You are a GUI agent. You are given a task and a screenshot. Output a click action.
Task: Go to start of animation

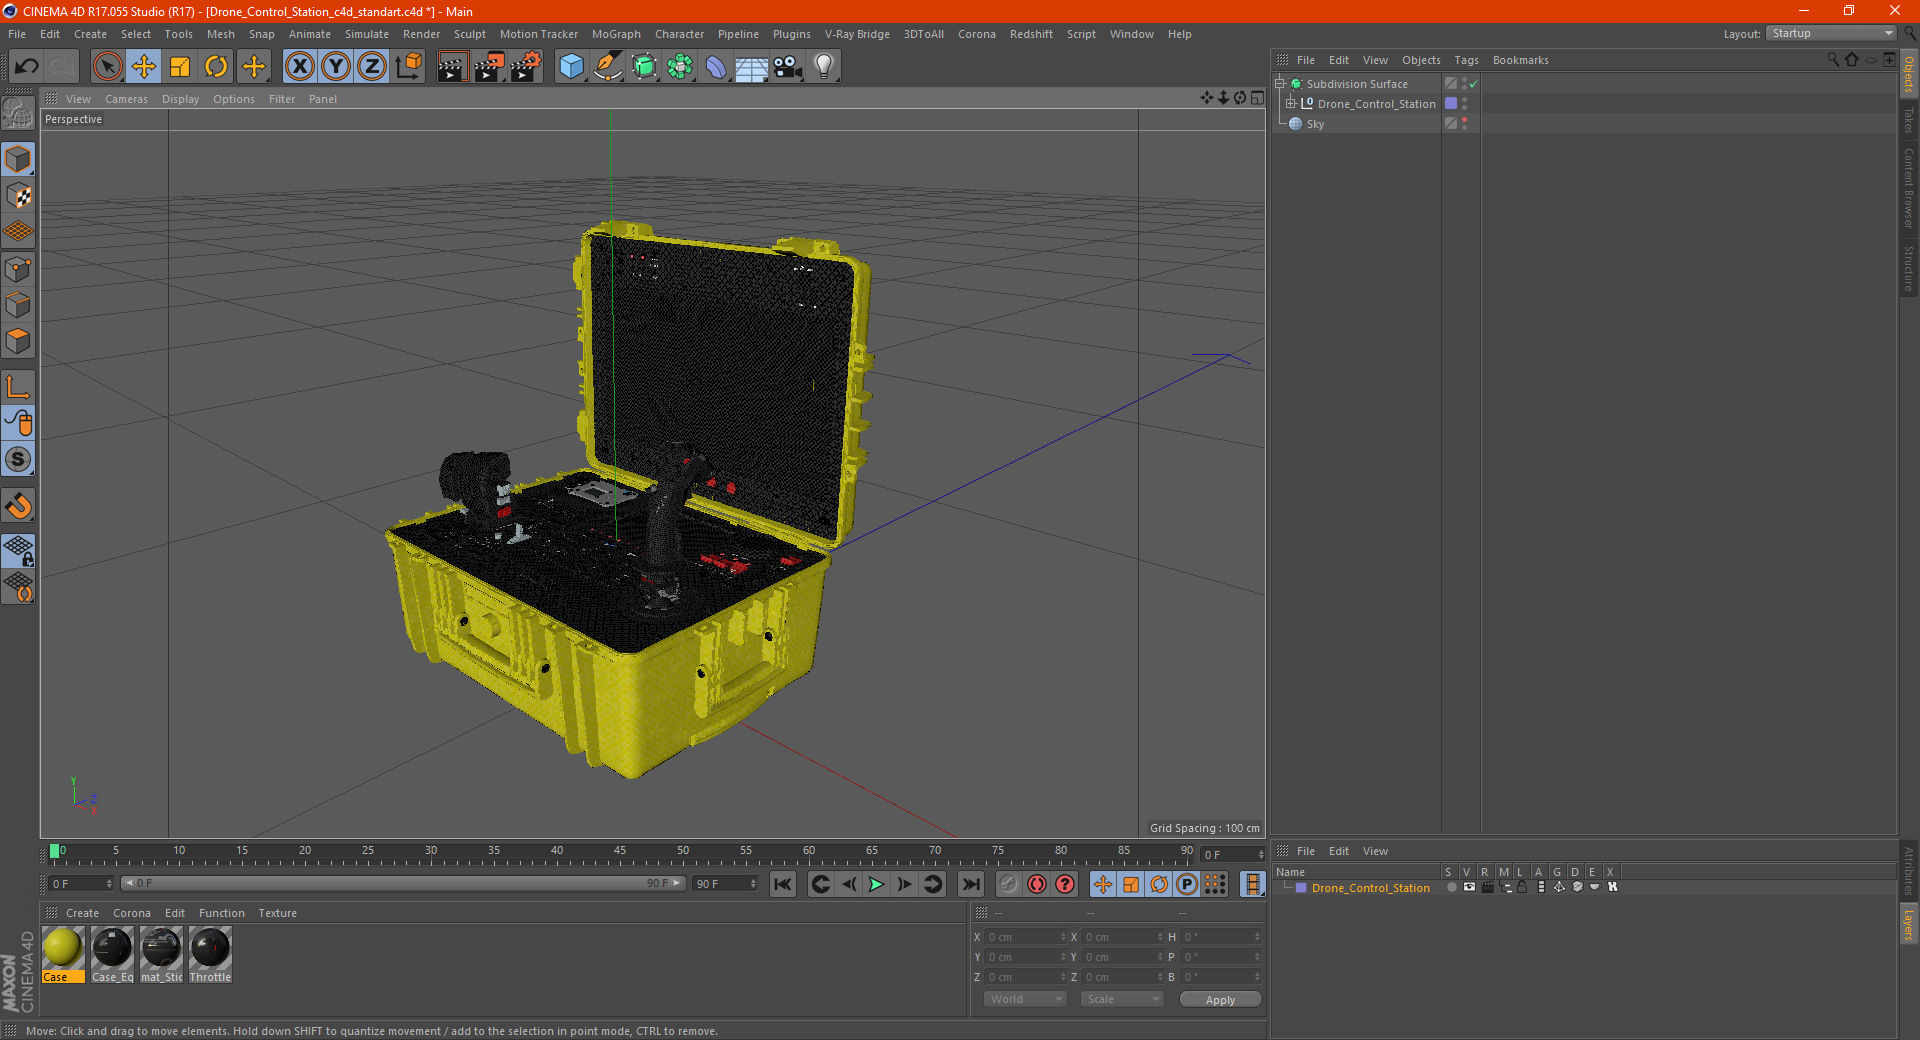pyautogui.click(x=783, y=884)
